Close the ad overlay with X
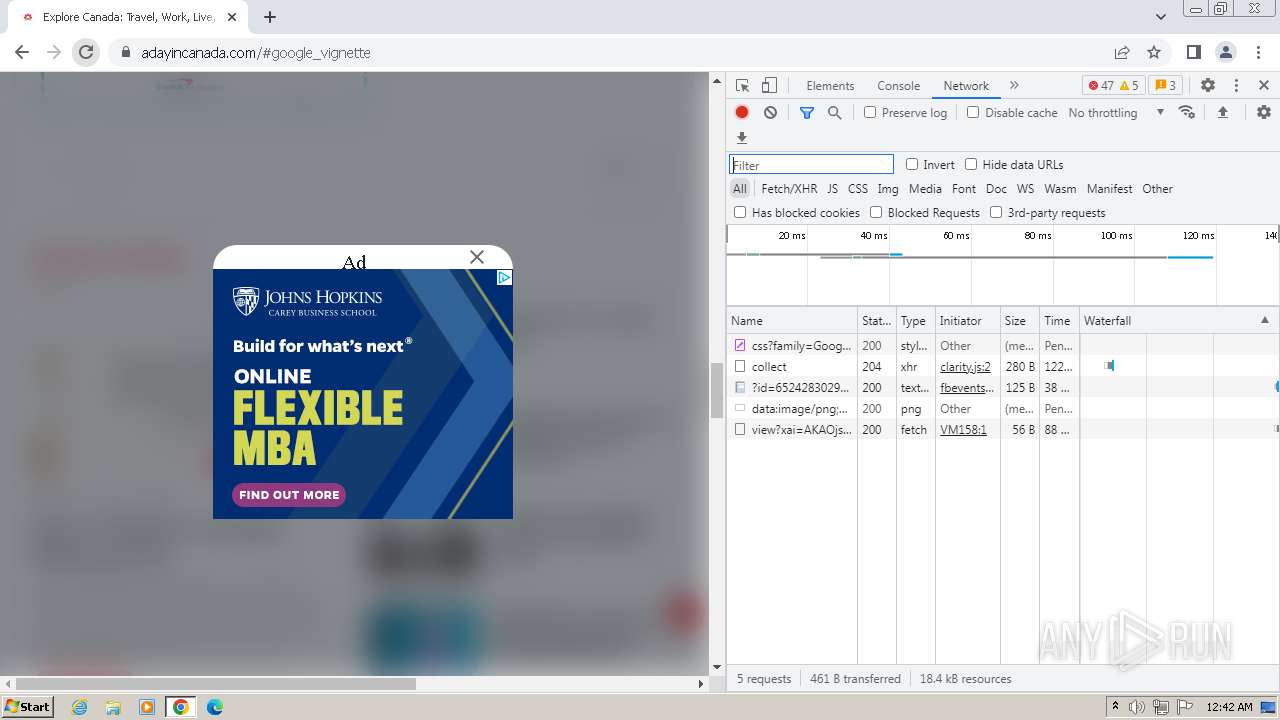1280x720 pixels. coord(477,257)
